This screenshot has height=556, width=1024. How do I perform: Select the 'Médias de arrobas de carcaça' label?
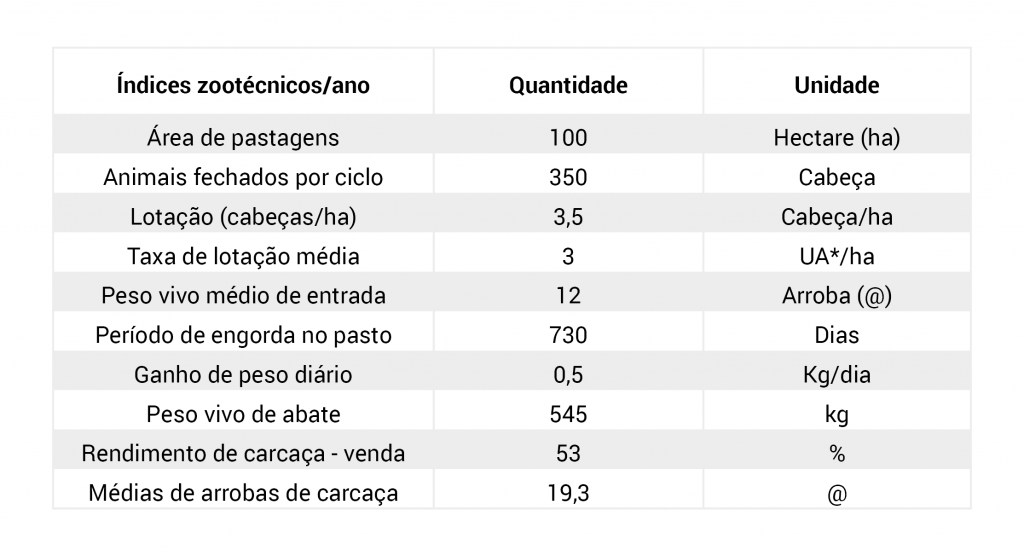(243, 493)
